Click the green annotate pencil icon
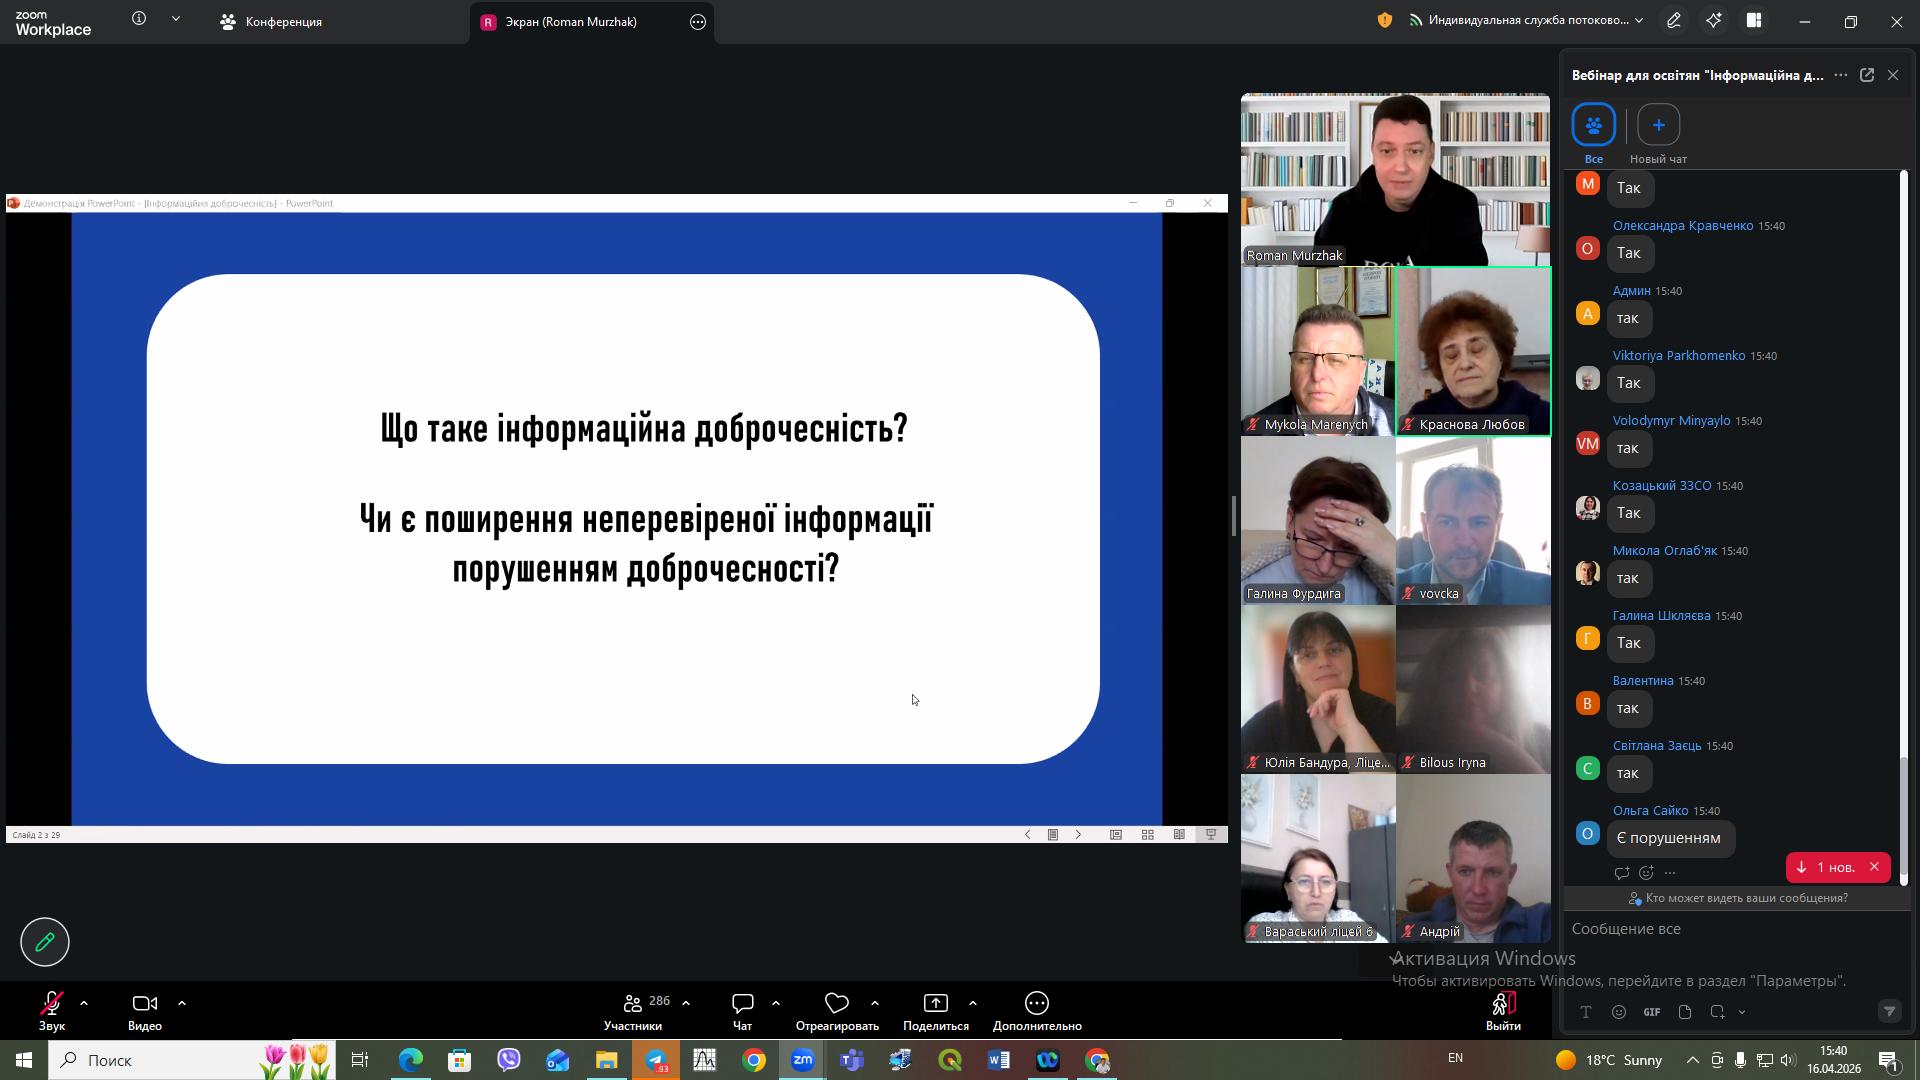This screenshot has height=1080, width=1920. [45, 941]
